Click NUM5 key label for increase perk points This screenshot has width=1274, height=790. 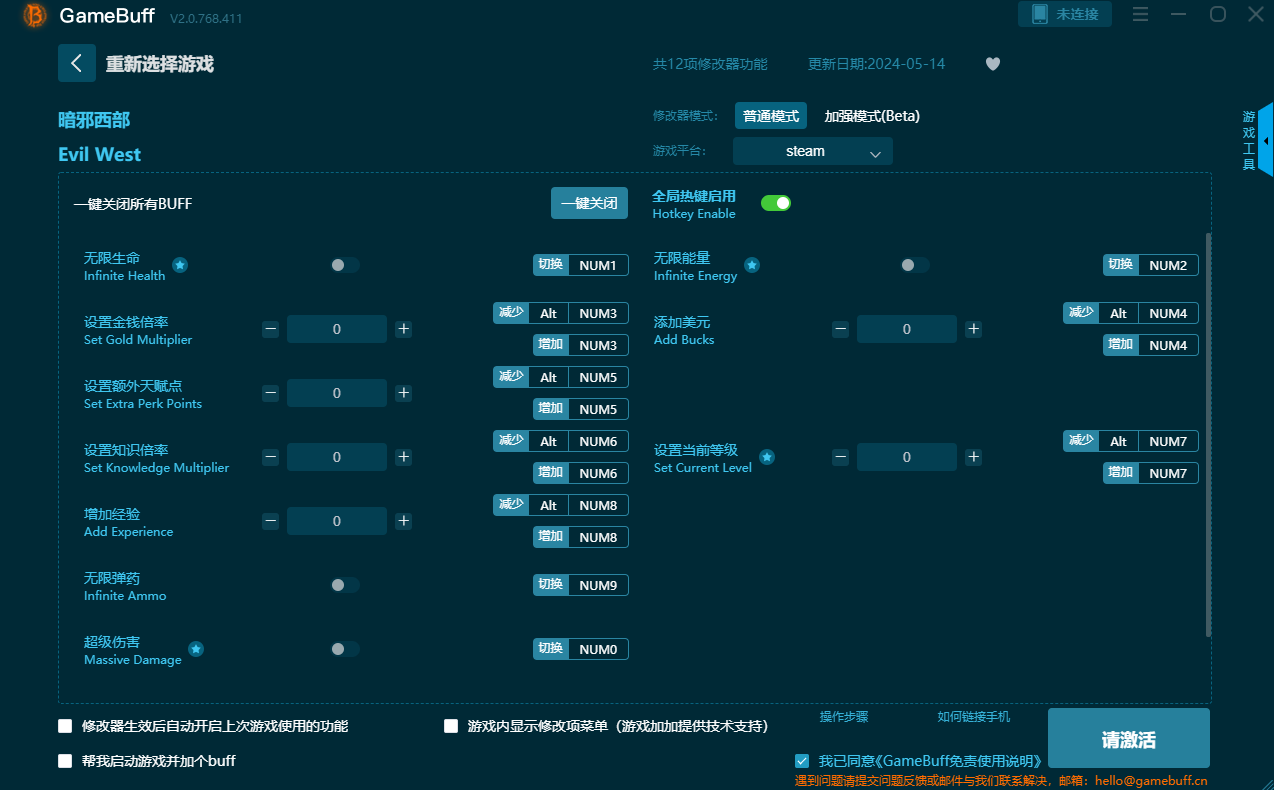(598, 409)
